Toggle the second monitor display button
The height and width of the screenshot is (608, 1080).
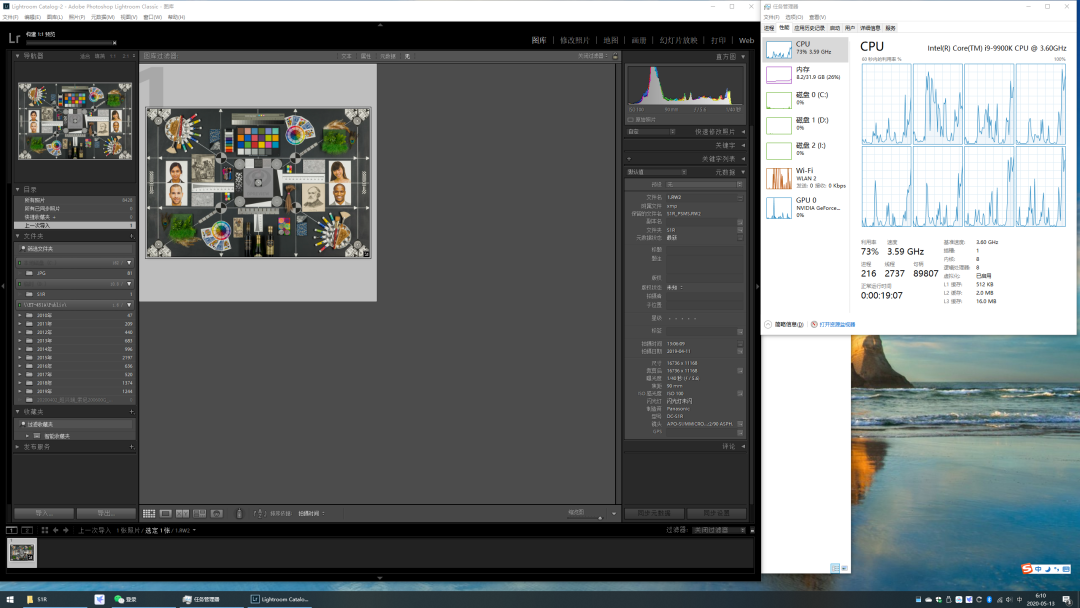click(27, 530)
